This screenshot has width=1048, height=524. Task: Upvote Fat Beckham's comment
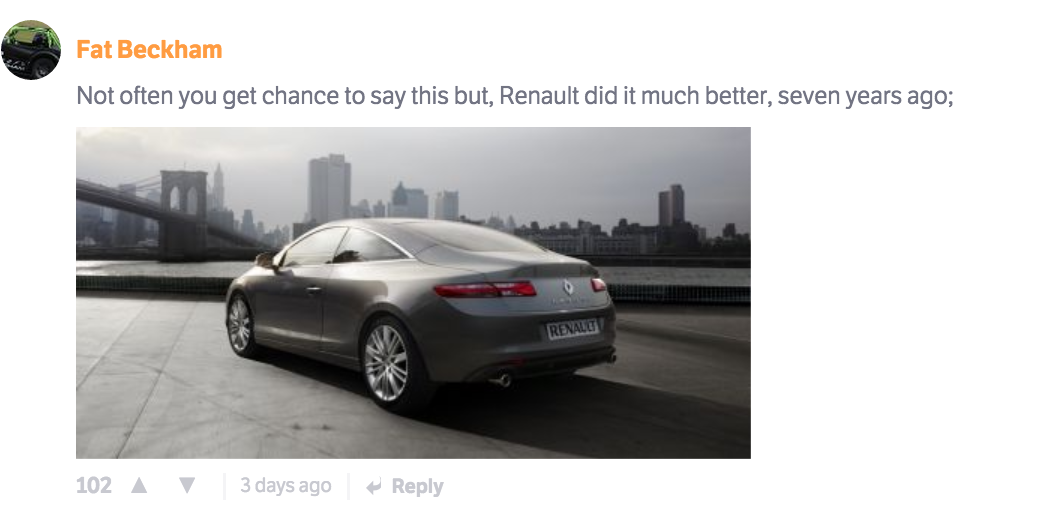139,485
